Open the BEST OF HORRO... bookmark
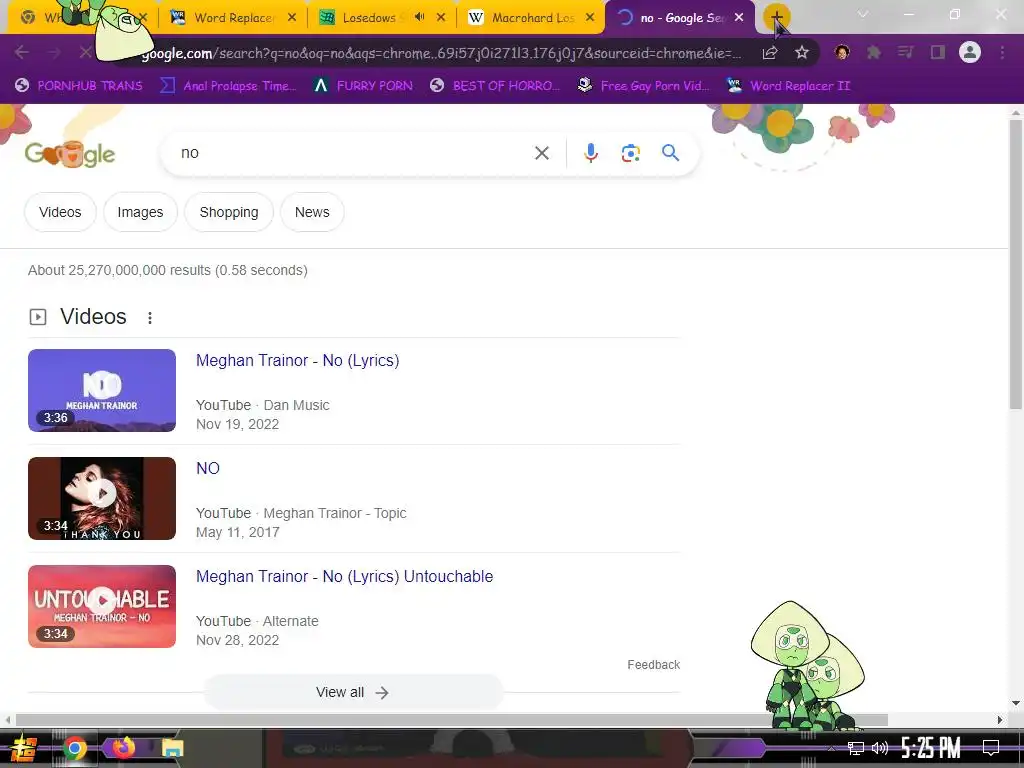 coord(495,86)
